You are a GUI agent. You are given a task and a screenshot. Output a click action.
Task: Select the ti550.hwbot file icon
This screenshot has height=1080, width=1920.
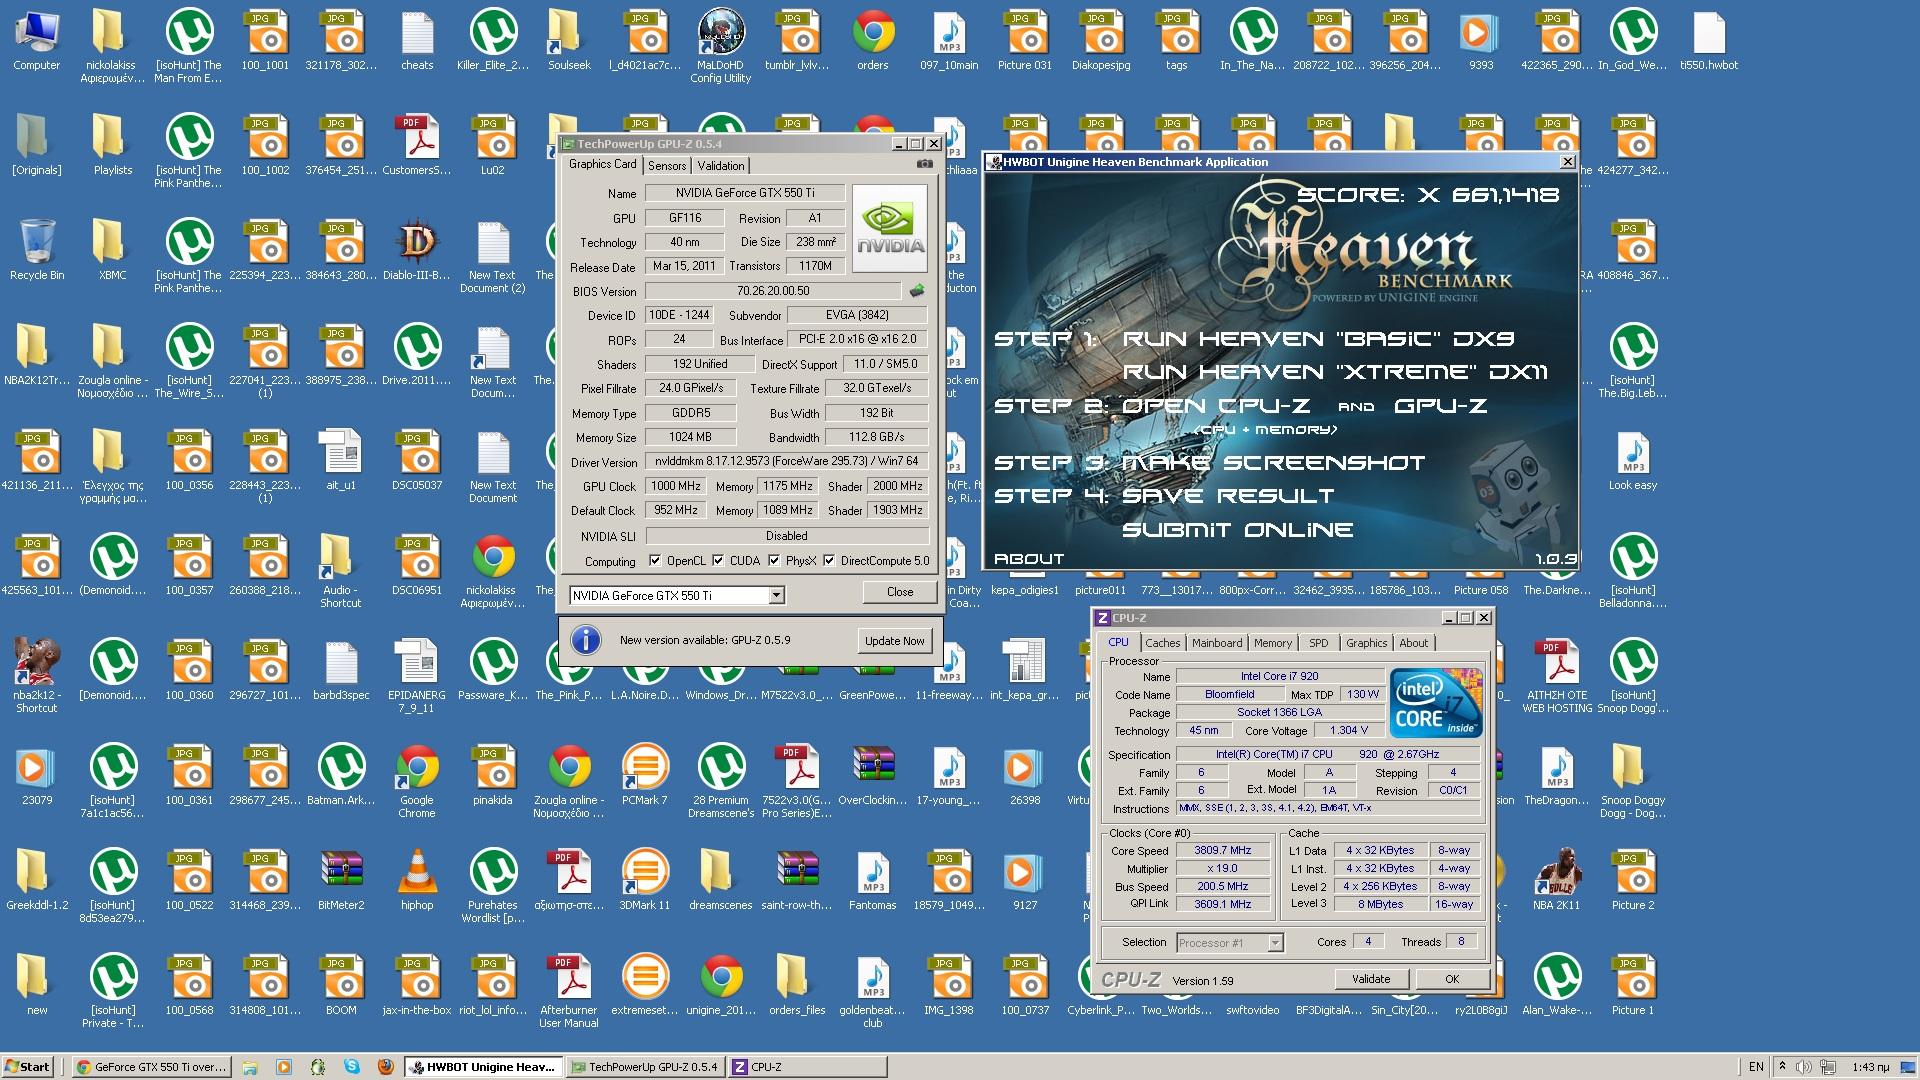[1709, 40]
